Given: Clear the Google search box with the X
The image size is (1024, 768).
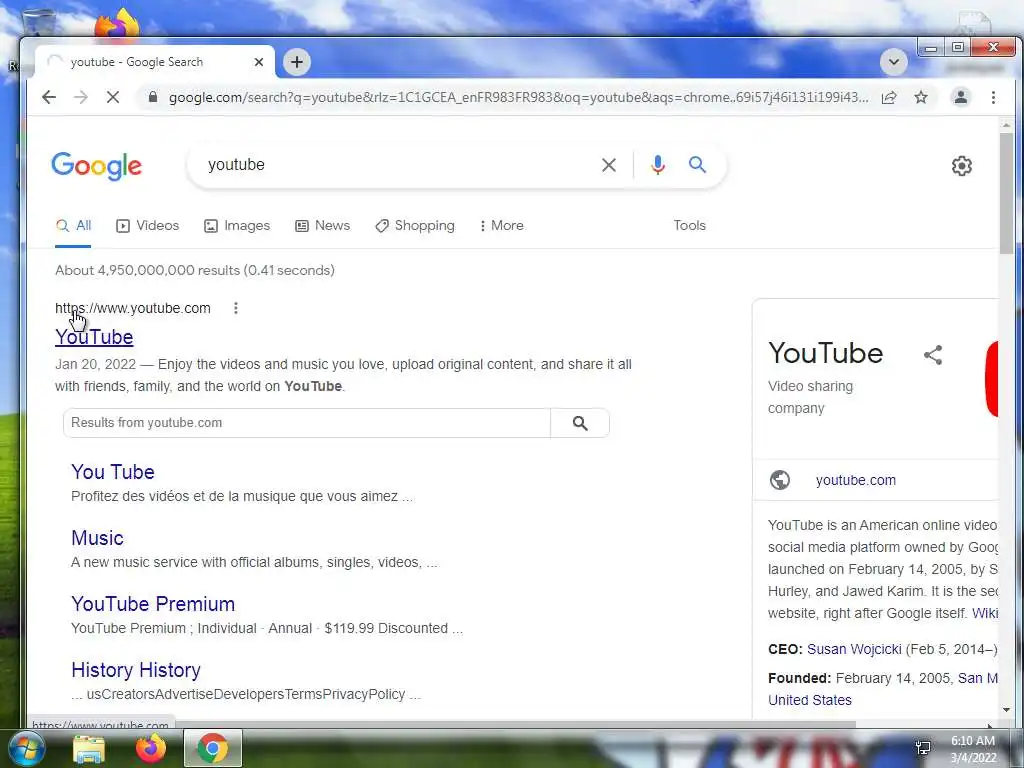Looking at the screenshot, I should point(609,165).
